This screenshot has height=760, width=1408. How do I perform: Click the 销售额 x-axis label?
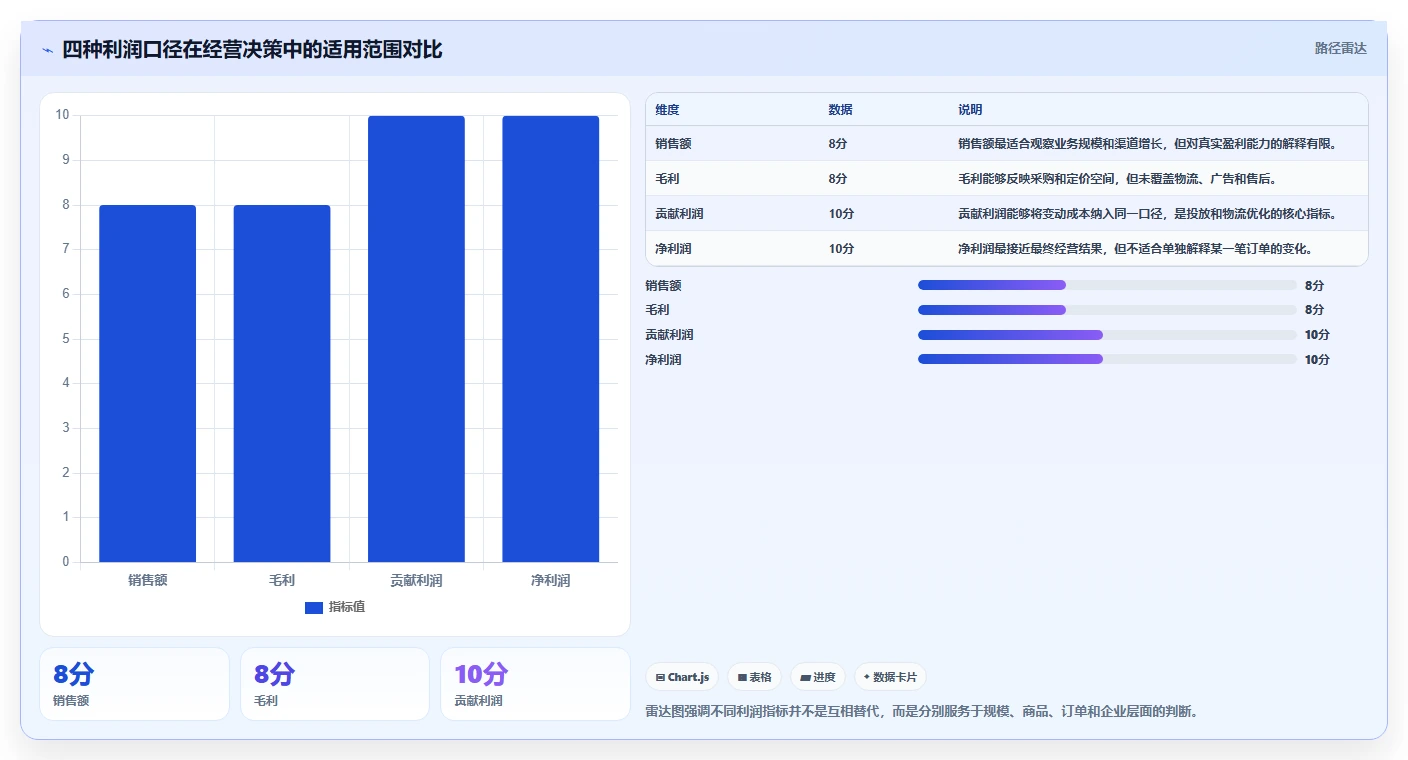[x=148, y=580]
